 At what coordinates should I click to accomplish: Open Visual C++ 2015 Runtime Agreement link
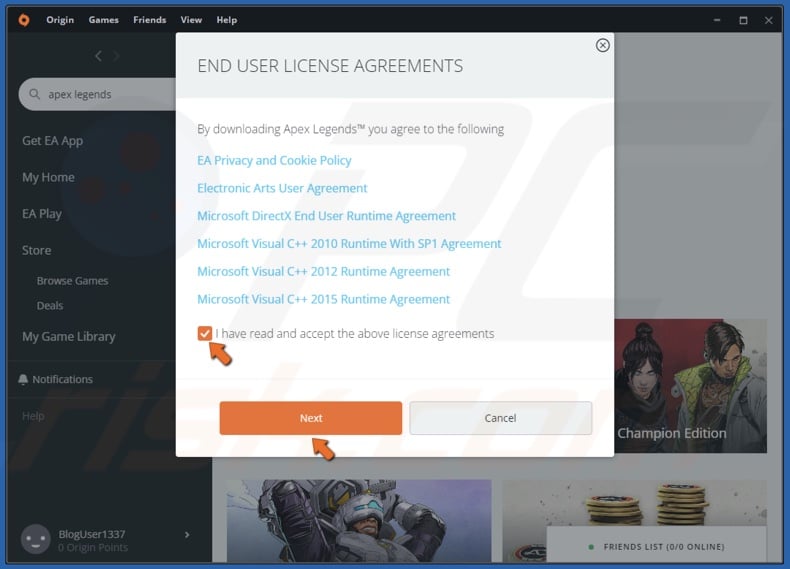click(x=323, y=299)
